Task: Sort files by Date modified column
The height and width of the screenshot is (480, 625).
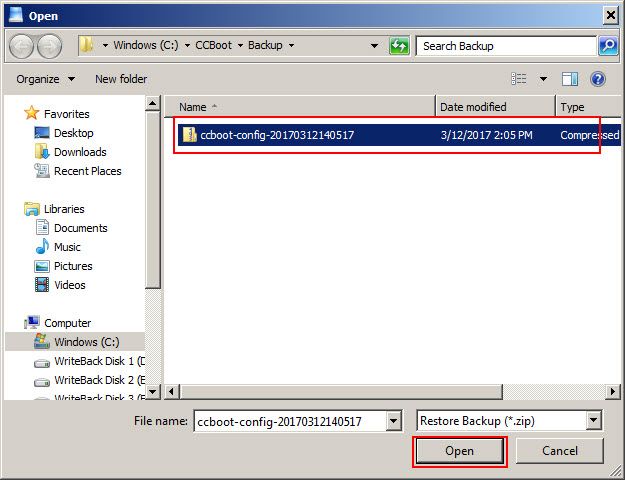Action: (495, 106)
